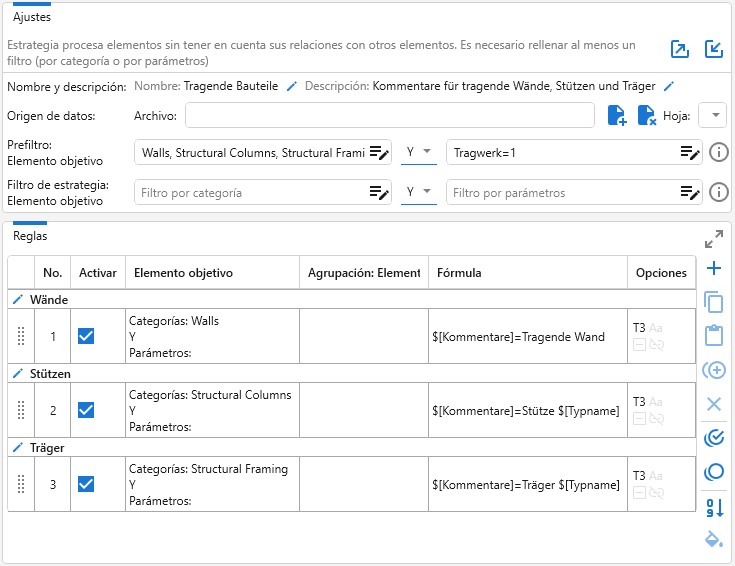Toggle Activar checkbox for Structural Columns rule
Viewport: 735px width, 566px height.
(x=86, y=410)
